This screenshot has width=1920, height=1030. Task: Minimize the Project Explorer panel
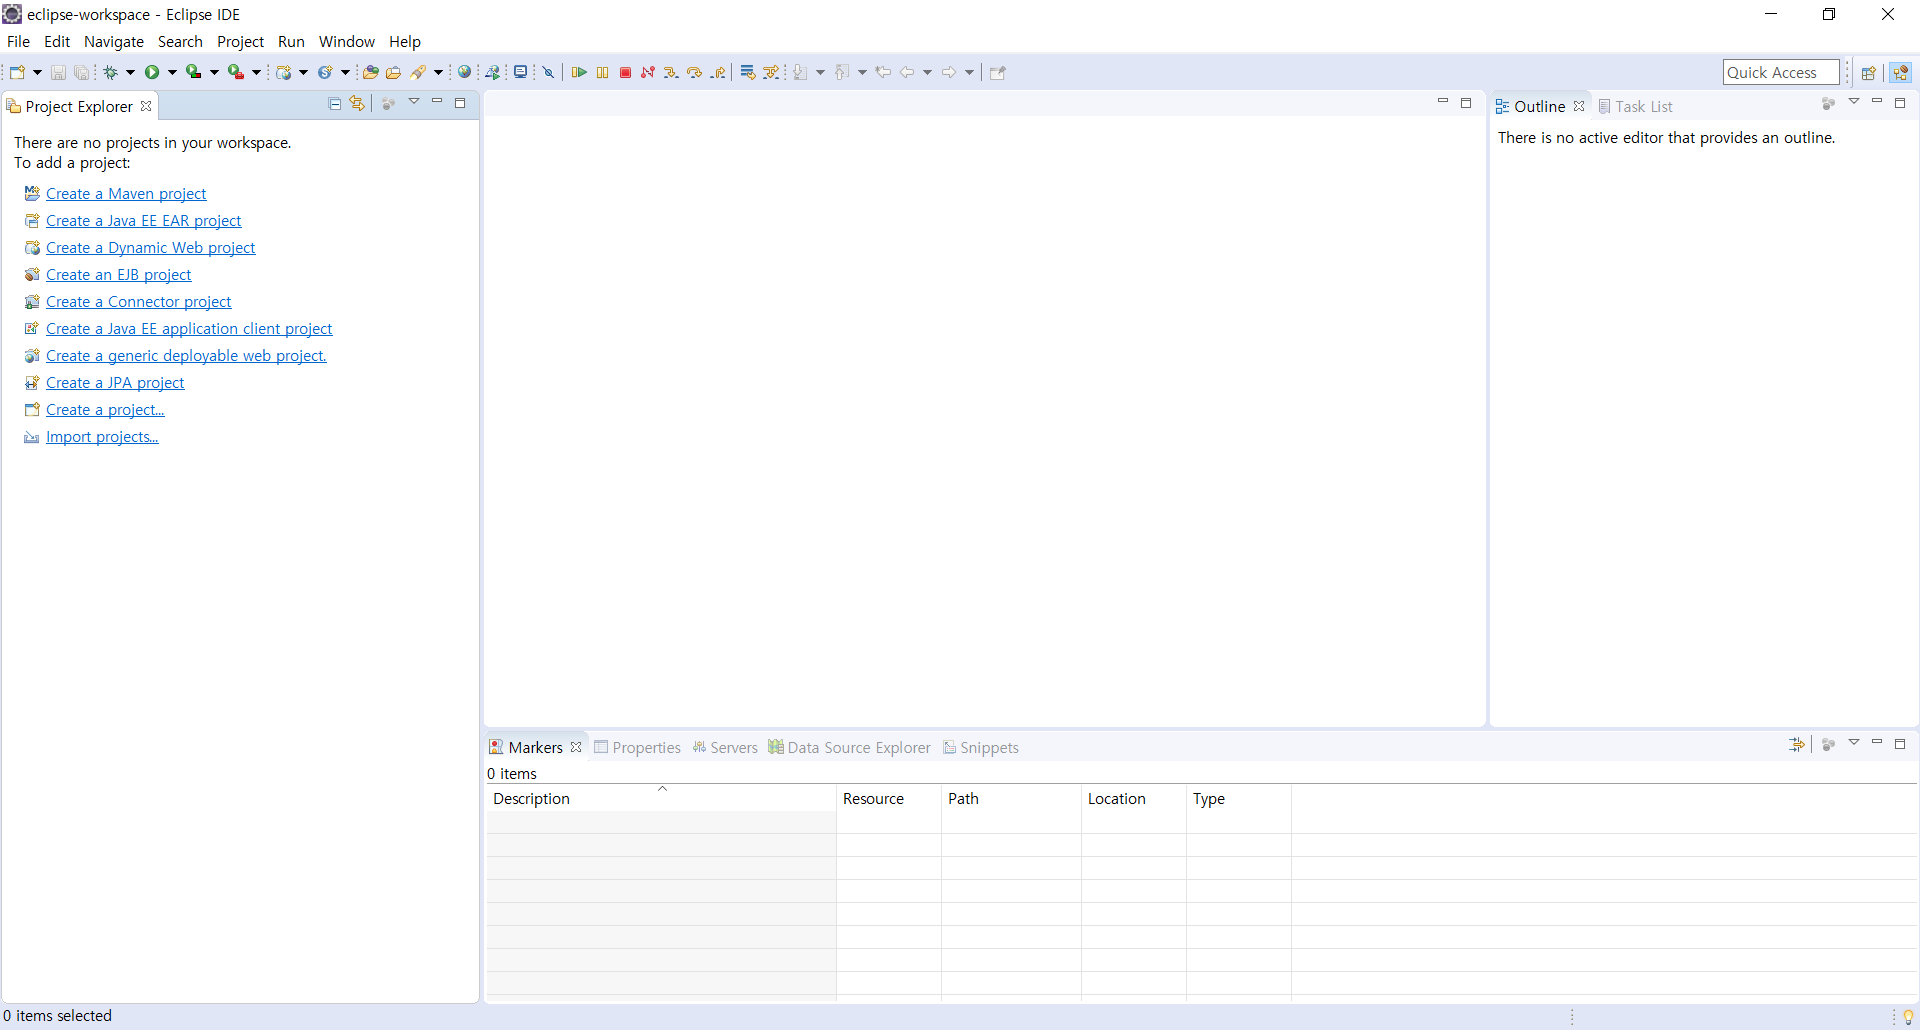(437, 102)
